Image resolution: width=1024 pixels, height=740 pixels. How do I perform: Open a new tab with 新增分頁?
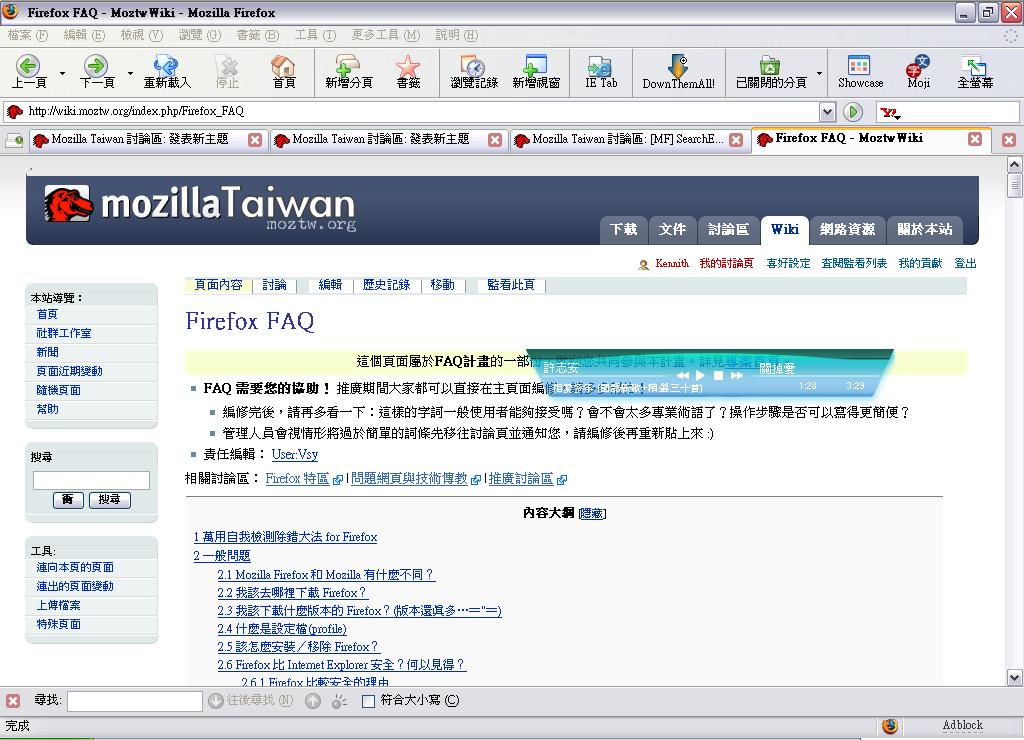coord(348,66)
